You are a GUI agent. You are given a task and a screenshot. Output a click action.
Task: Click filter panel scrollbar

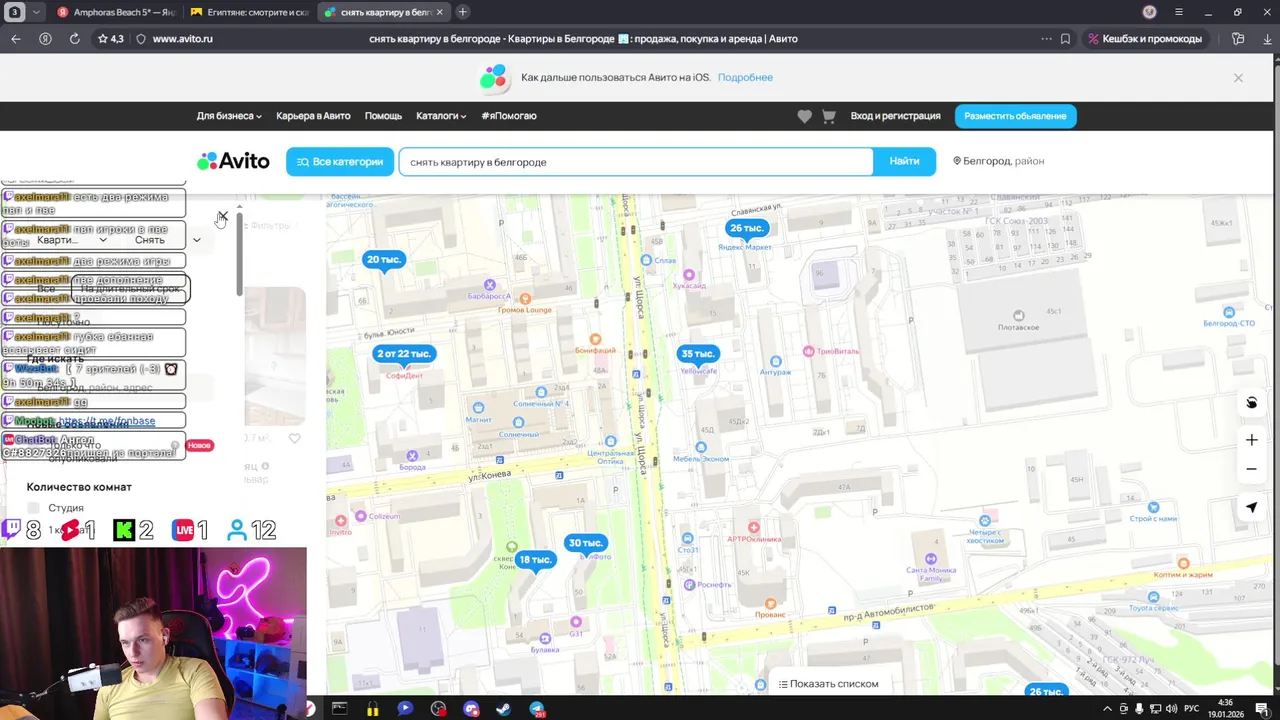[x=239, y=252]
